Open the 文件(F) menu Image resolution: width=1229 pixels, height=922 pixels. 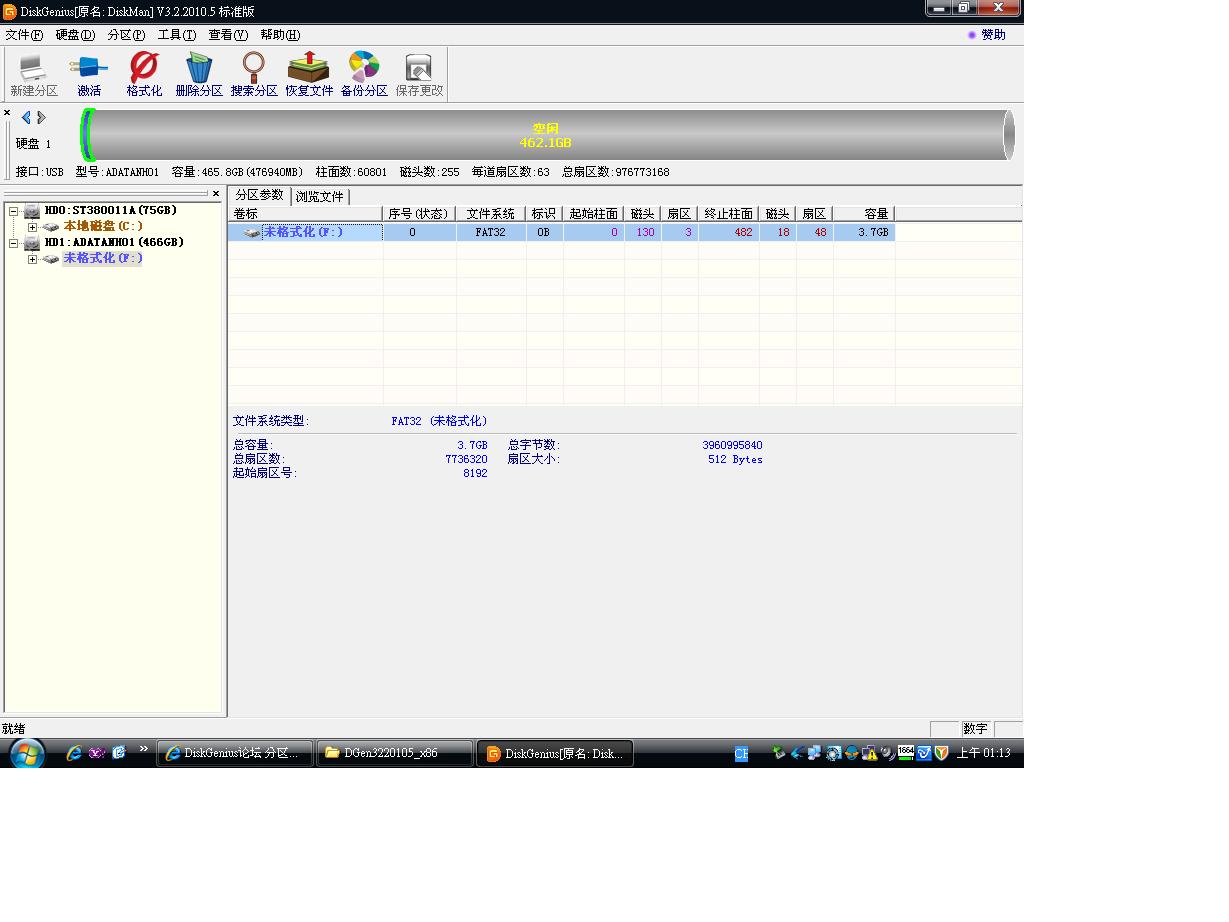click(24, 35)
